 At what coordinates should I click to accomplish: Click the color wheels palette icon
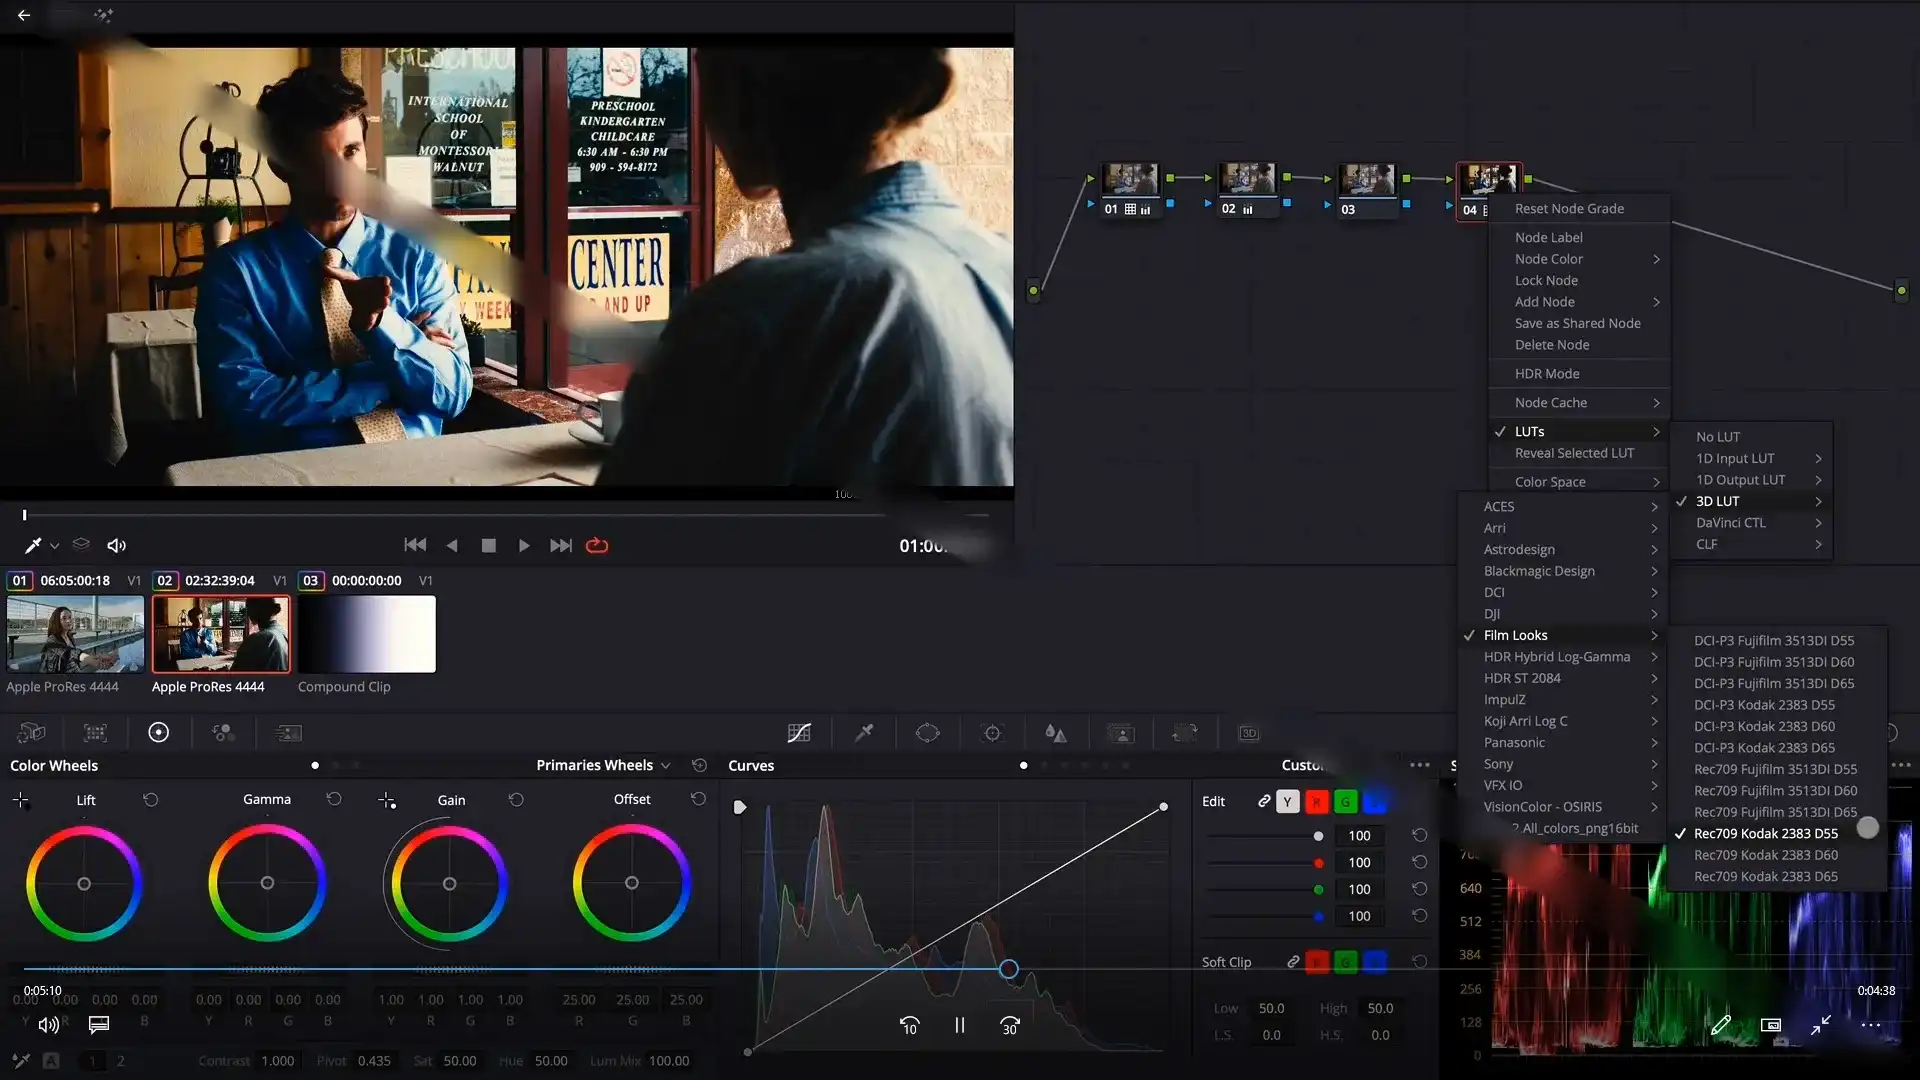[x=158, y=733]
